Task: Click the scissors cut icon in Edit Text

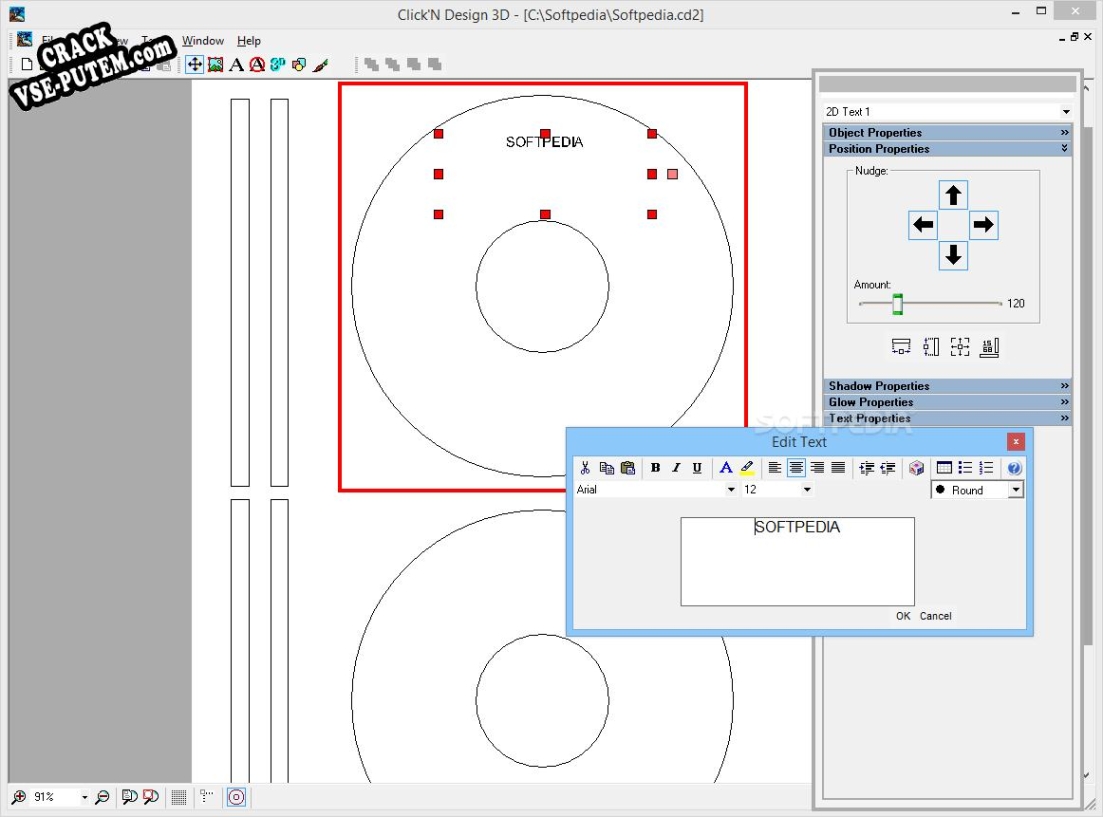Action: coord(586,468)
